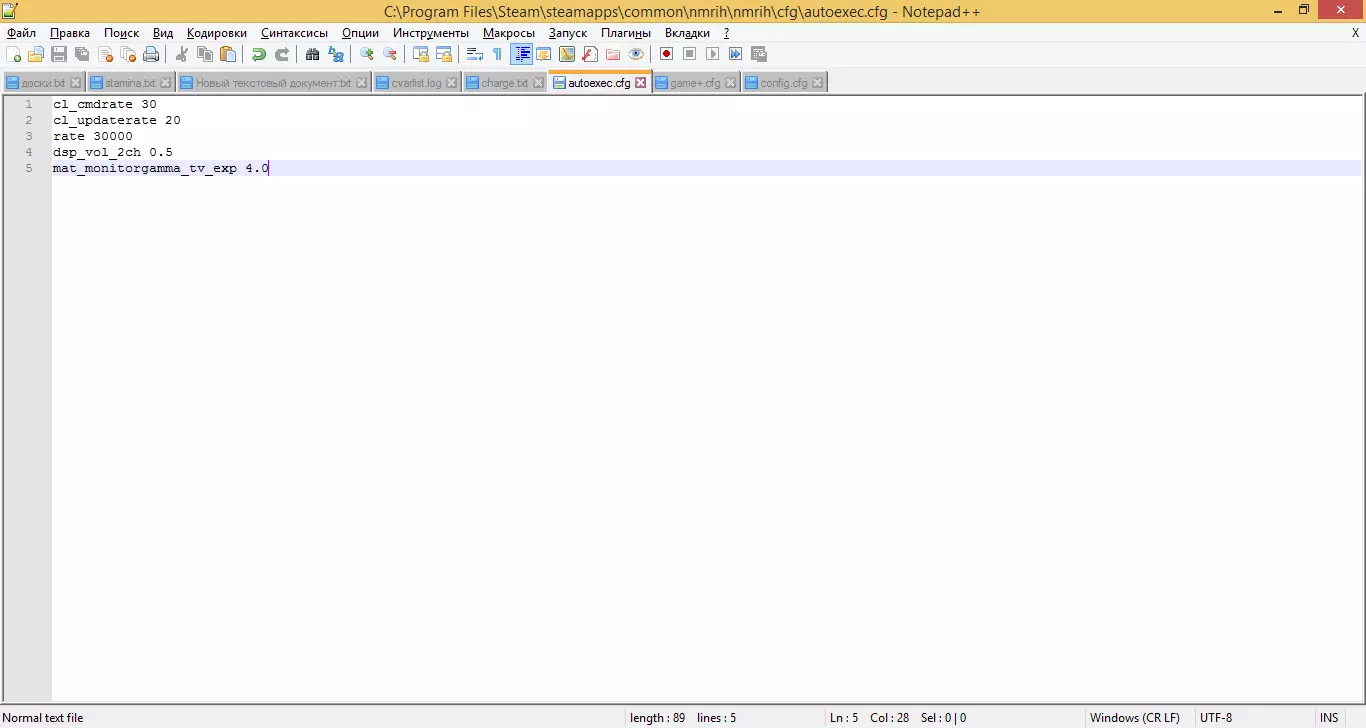1366x728 pixels.
Task: Open the Правка menu
Action: 70,33
